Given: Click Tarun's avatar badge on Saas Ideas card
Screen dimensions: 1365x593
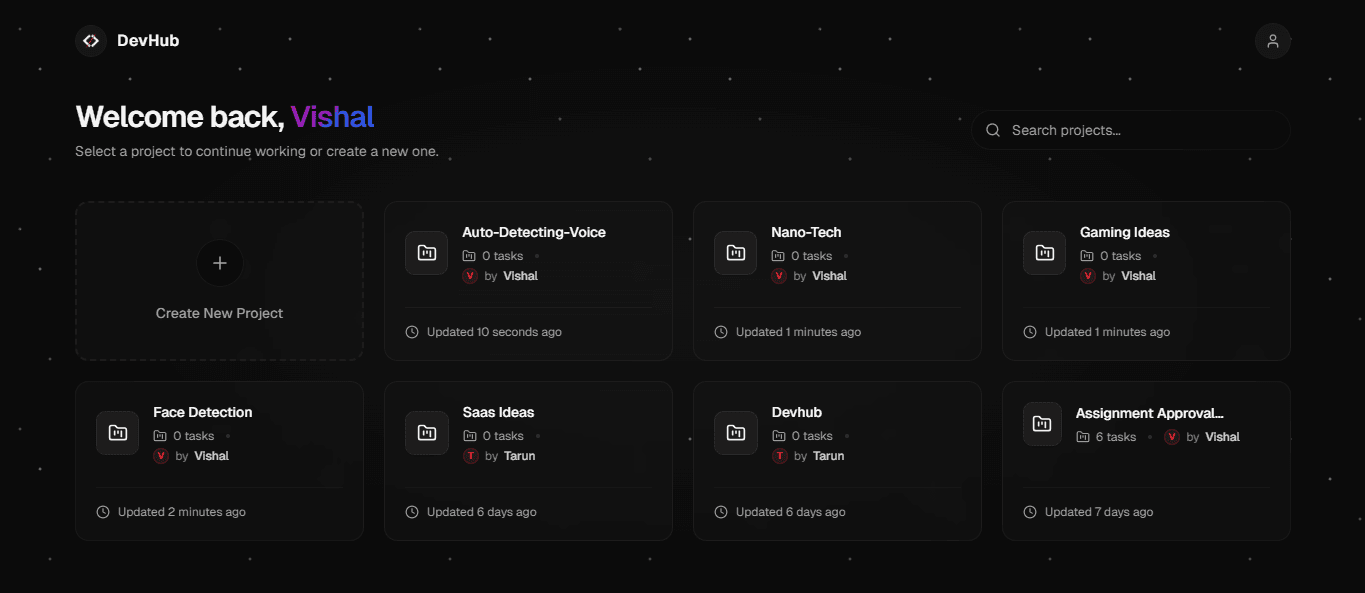Looking at the screenshot, I should click(470, 456).
